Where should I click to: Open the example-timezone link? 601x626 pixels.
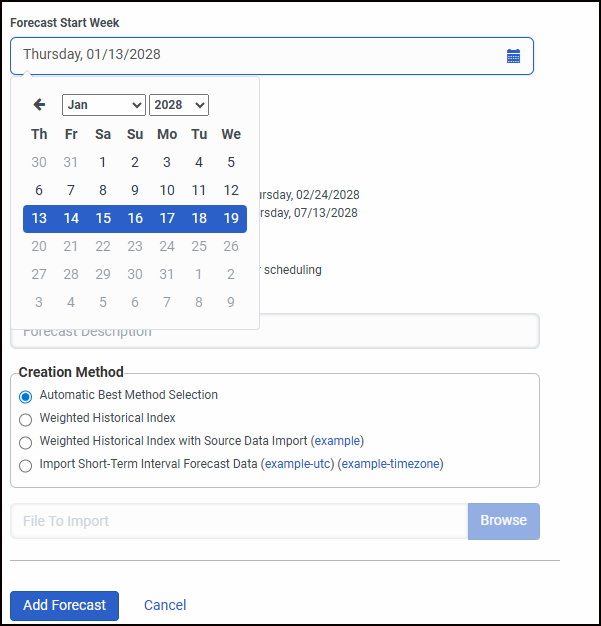392,464
